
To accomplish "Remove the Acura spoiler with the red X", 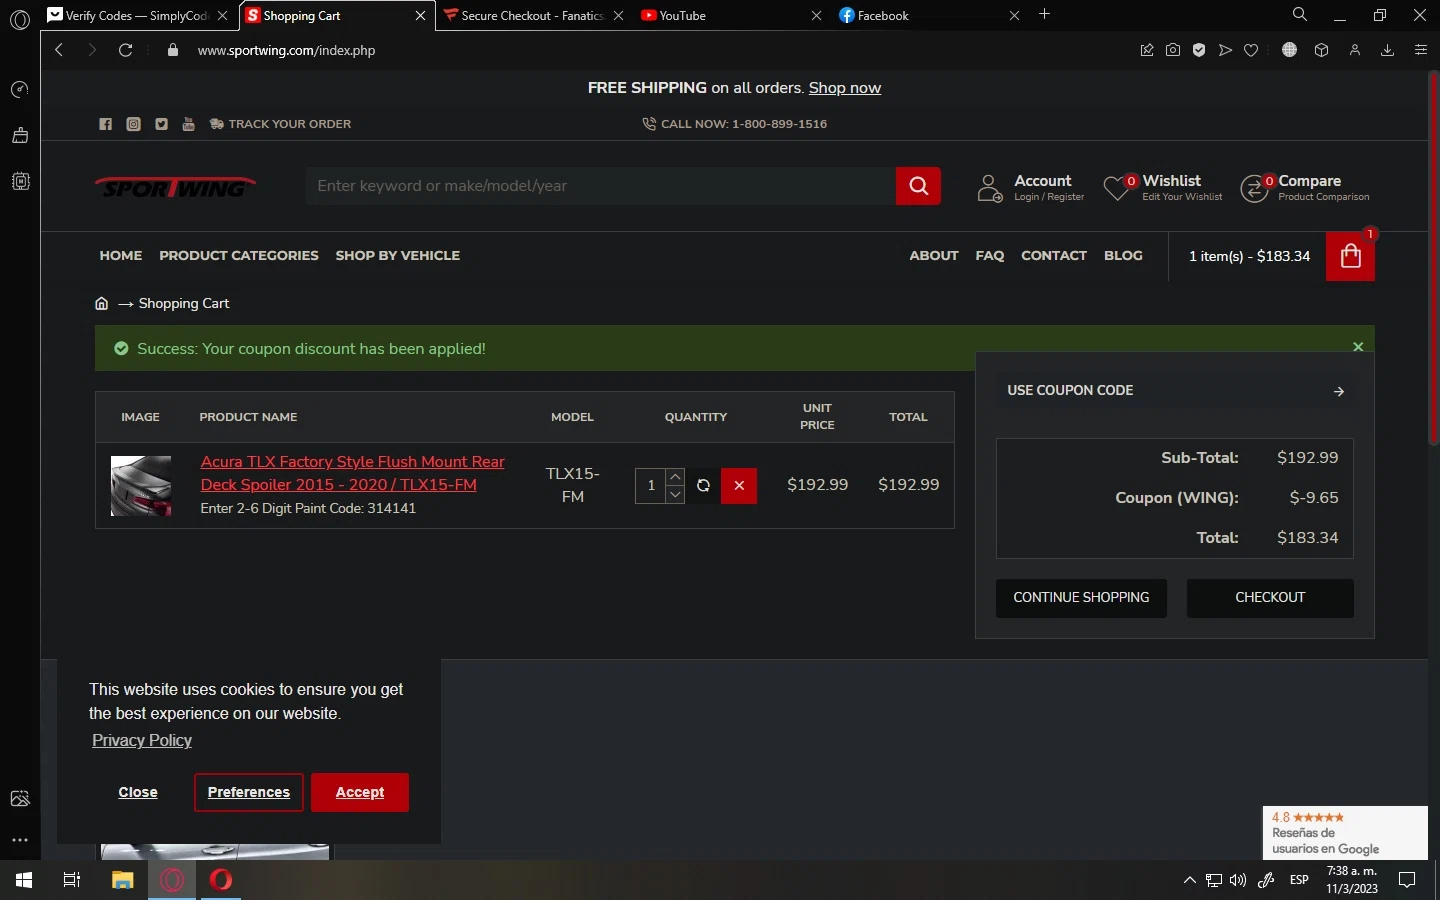I will point(739,485).
